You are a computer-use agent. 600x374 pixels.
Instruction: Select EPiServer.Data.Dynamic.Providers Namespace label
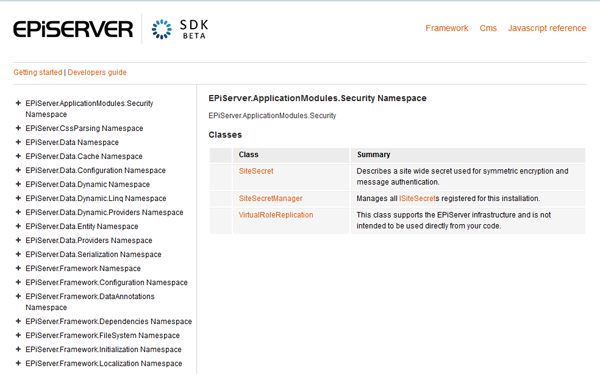click(x=104, y=212)
